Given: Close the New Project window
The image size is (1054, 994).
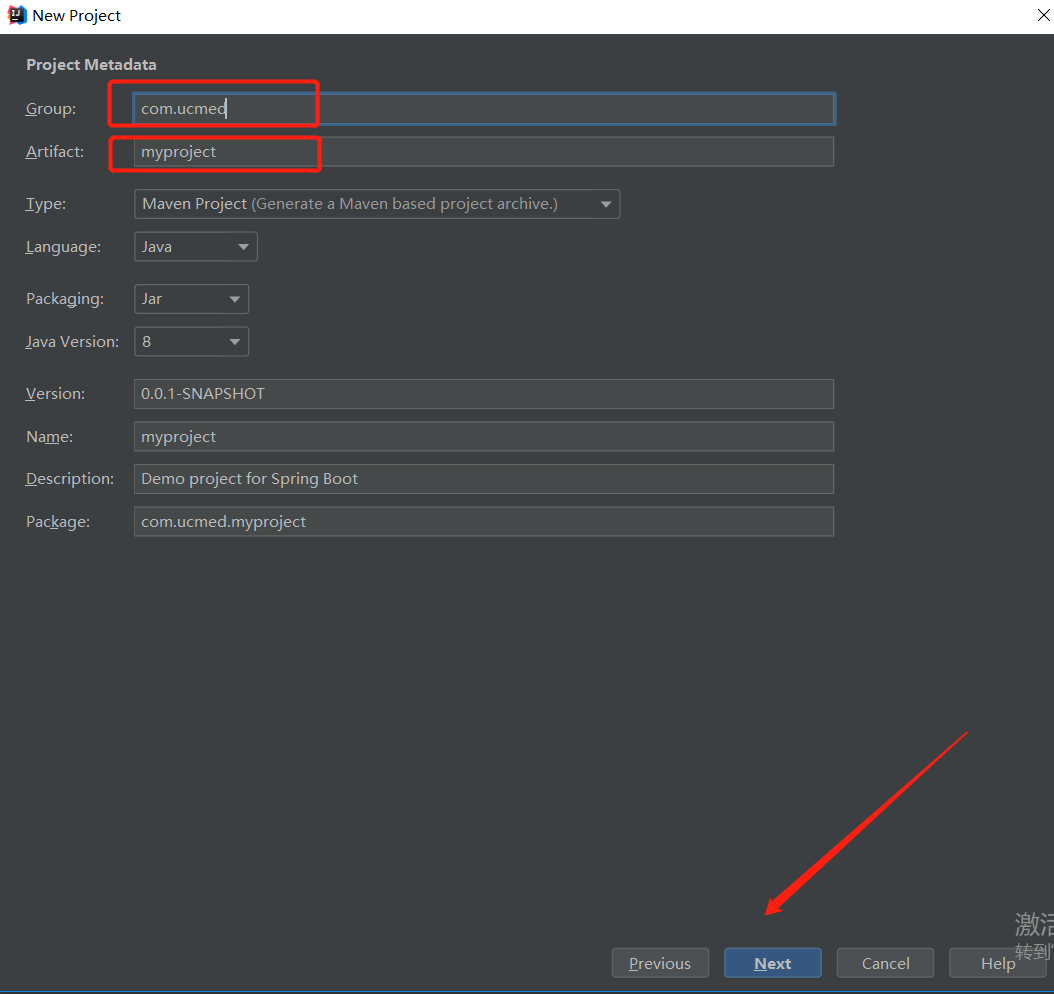Looking at the screenshot, I should [x=1043, y=15].
